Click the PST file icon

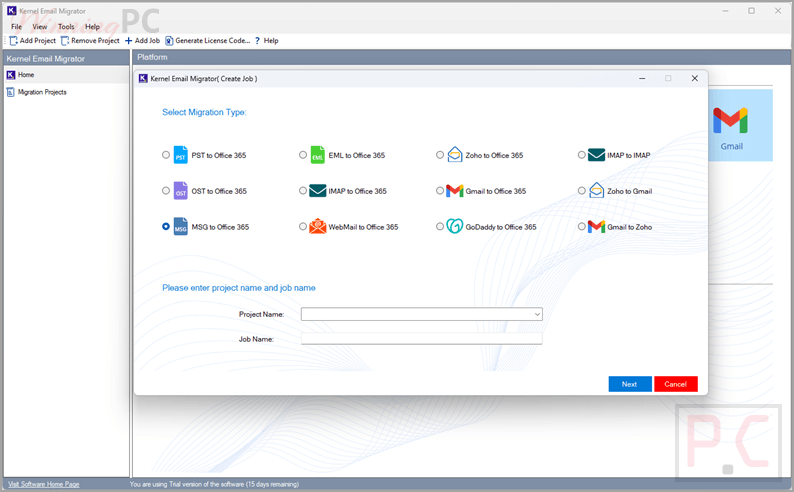[x=180, y=155]
